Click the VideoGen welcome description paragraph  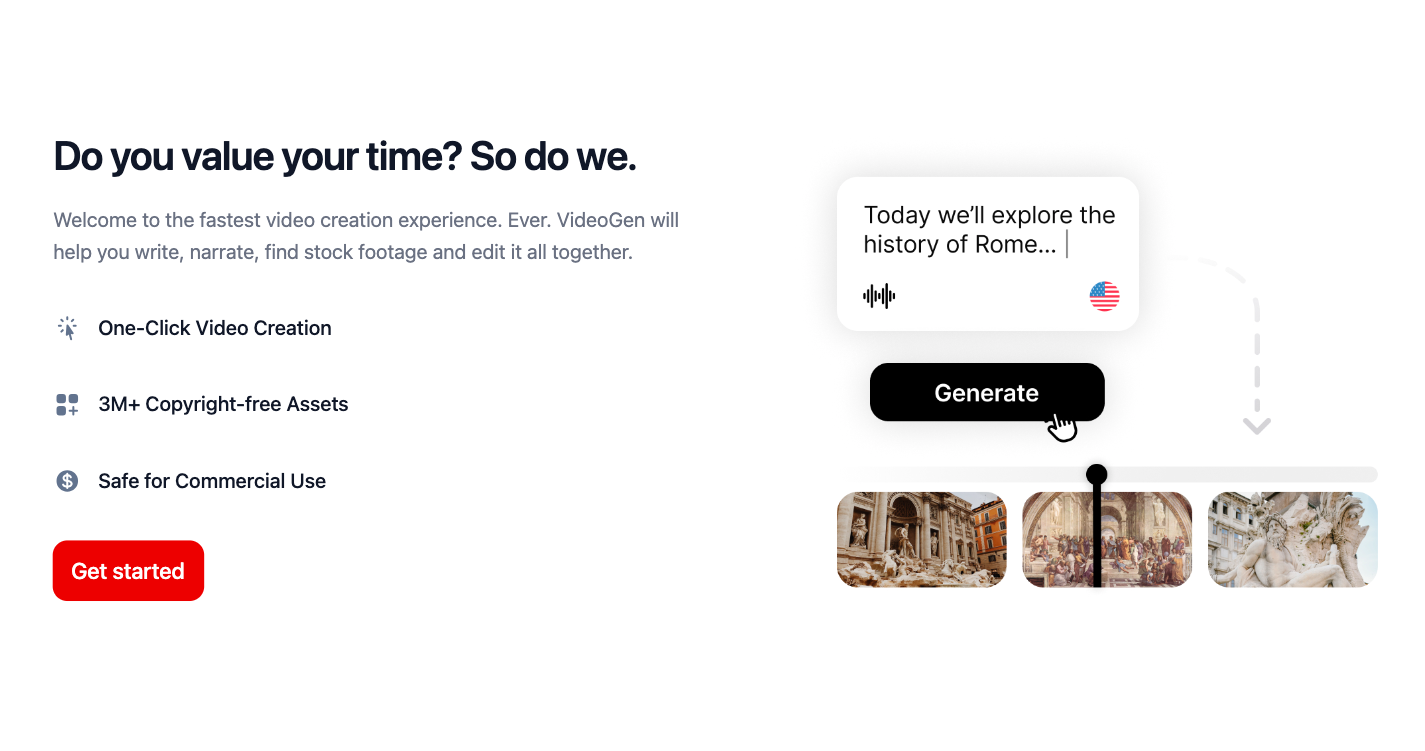pos(366,236)
